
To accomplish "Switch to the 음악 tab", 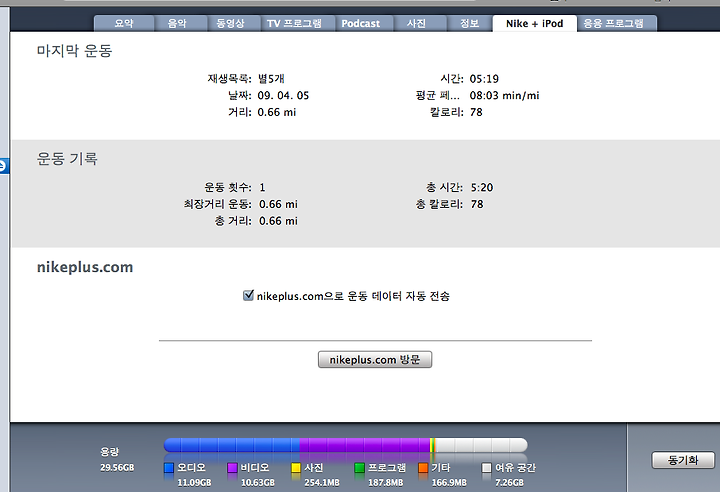I will (x=177, y=23).
